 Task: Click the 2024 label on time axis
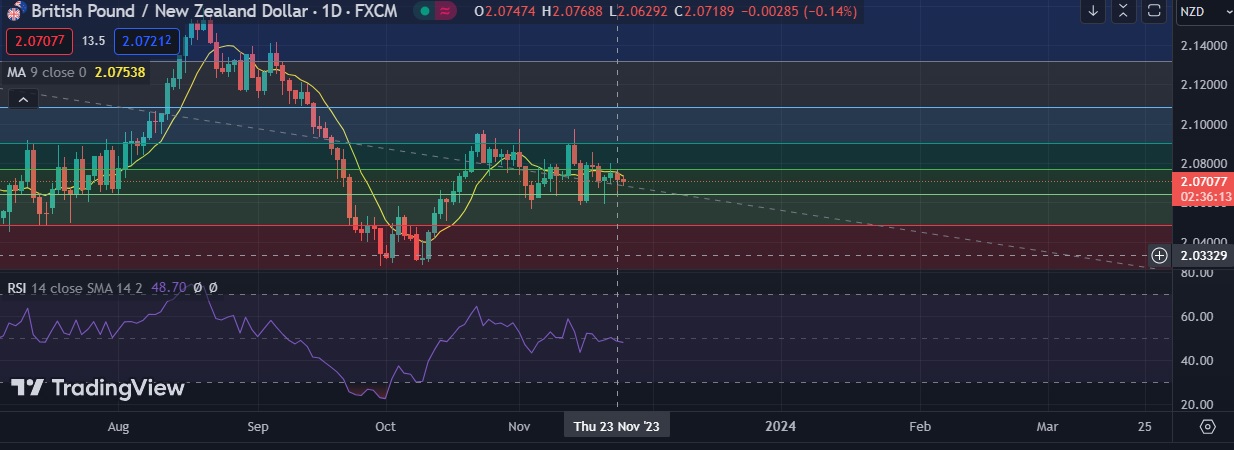(x=780, y=426)
